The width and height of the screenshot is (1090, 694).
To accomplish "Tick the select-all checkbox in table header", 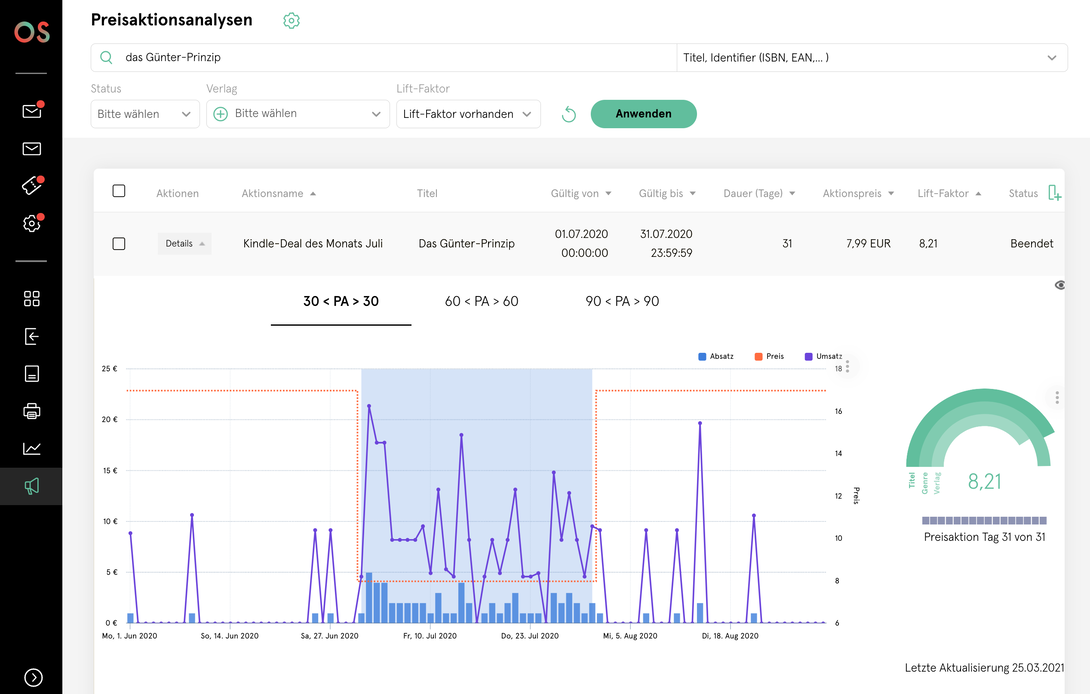I will pyautogui.click(x=119, y=191).
